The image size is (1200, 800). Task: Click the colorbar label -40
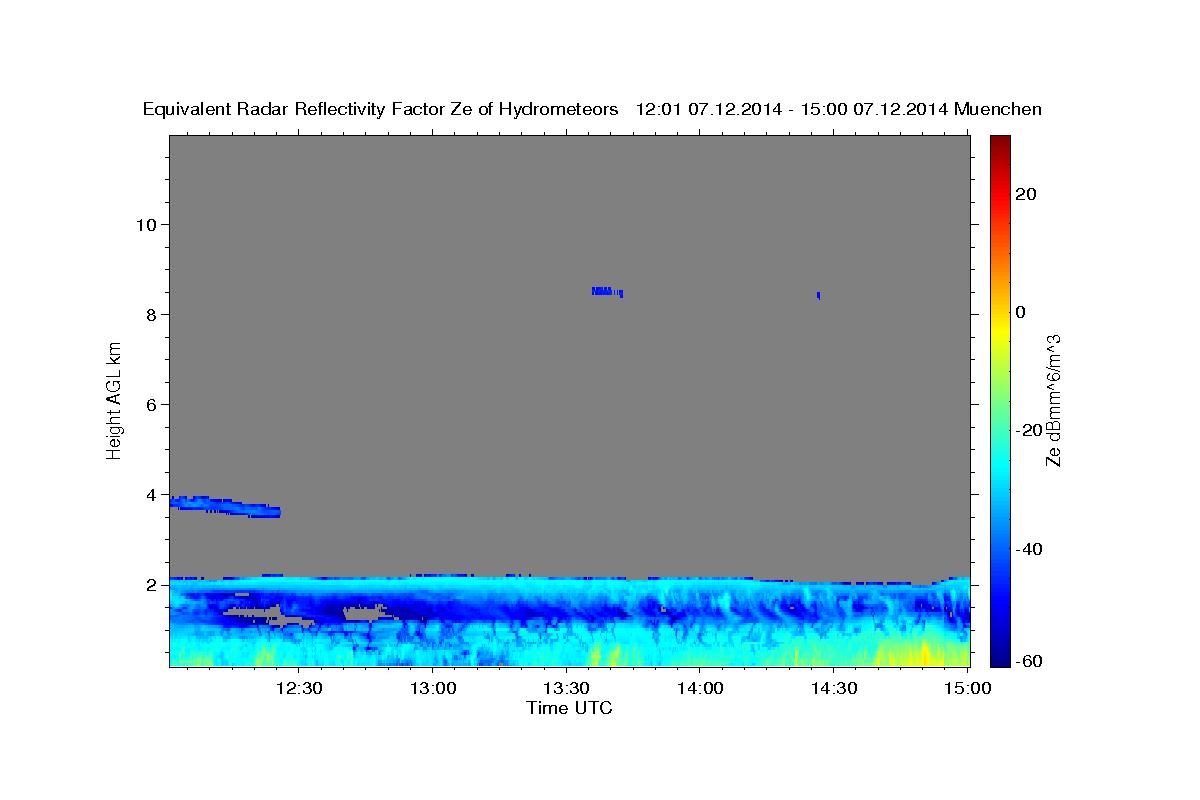coord(1028,549)
